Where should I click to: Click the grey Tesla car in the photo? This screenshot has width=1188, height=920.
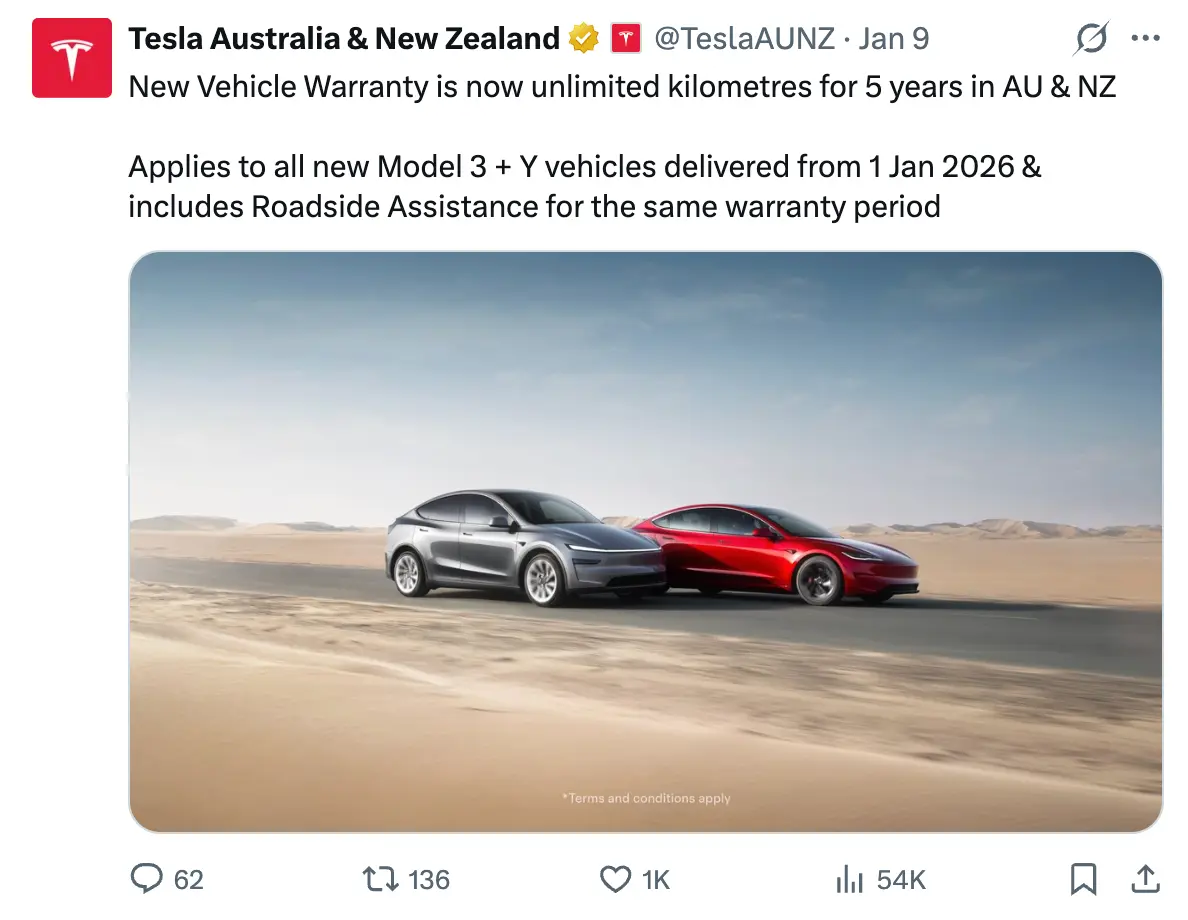click(520, 545)
